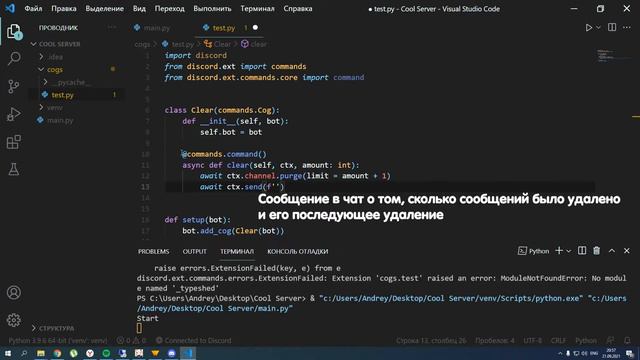
Task: Click the cogs breadcrumb
Action: point(142,44)
